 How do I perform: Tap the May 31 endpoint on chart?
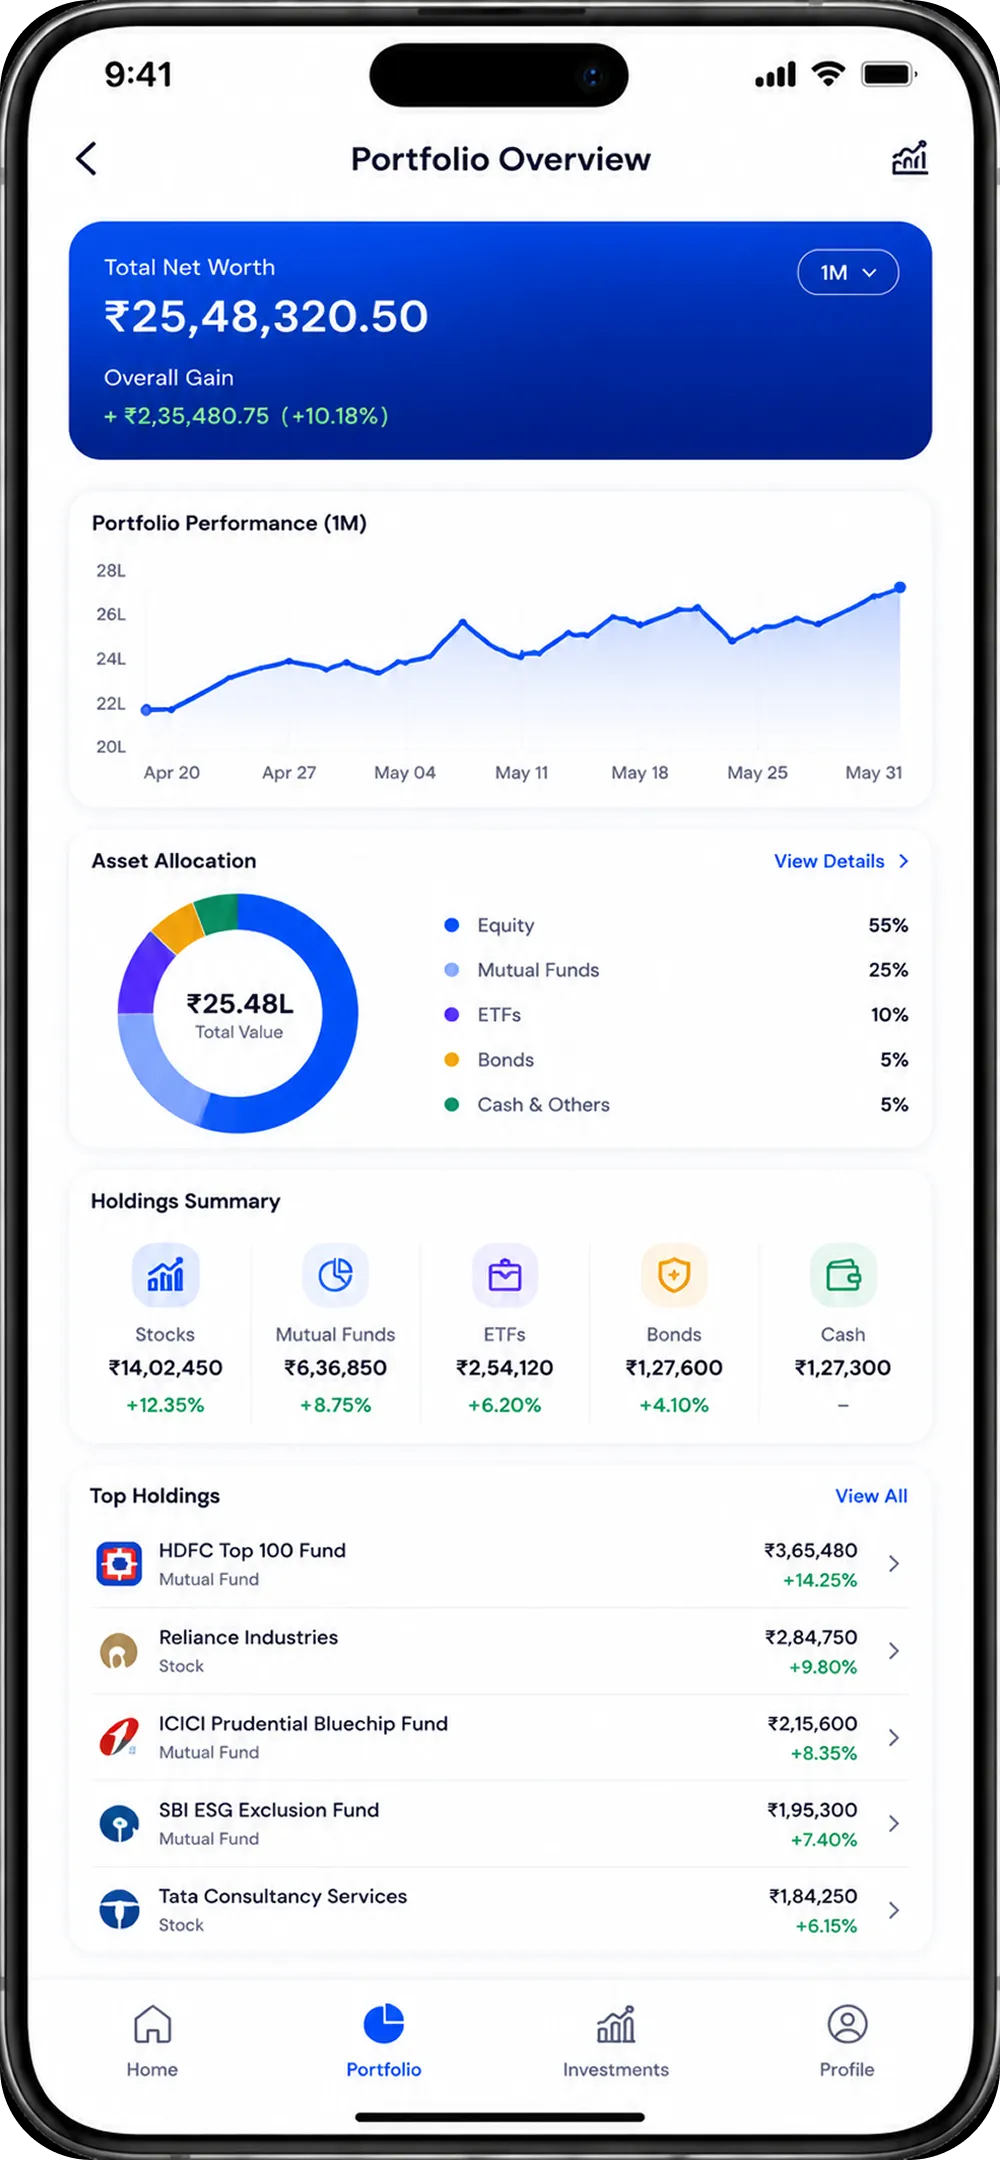pos(900,587)
